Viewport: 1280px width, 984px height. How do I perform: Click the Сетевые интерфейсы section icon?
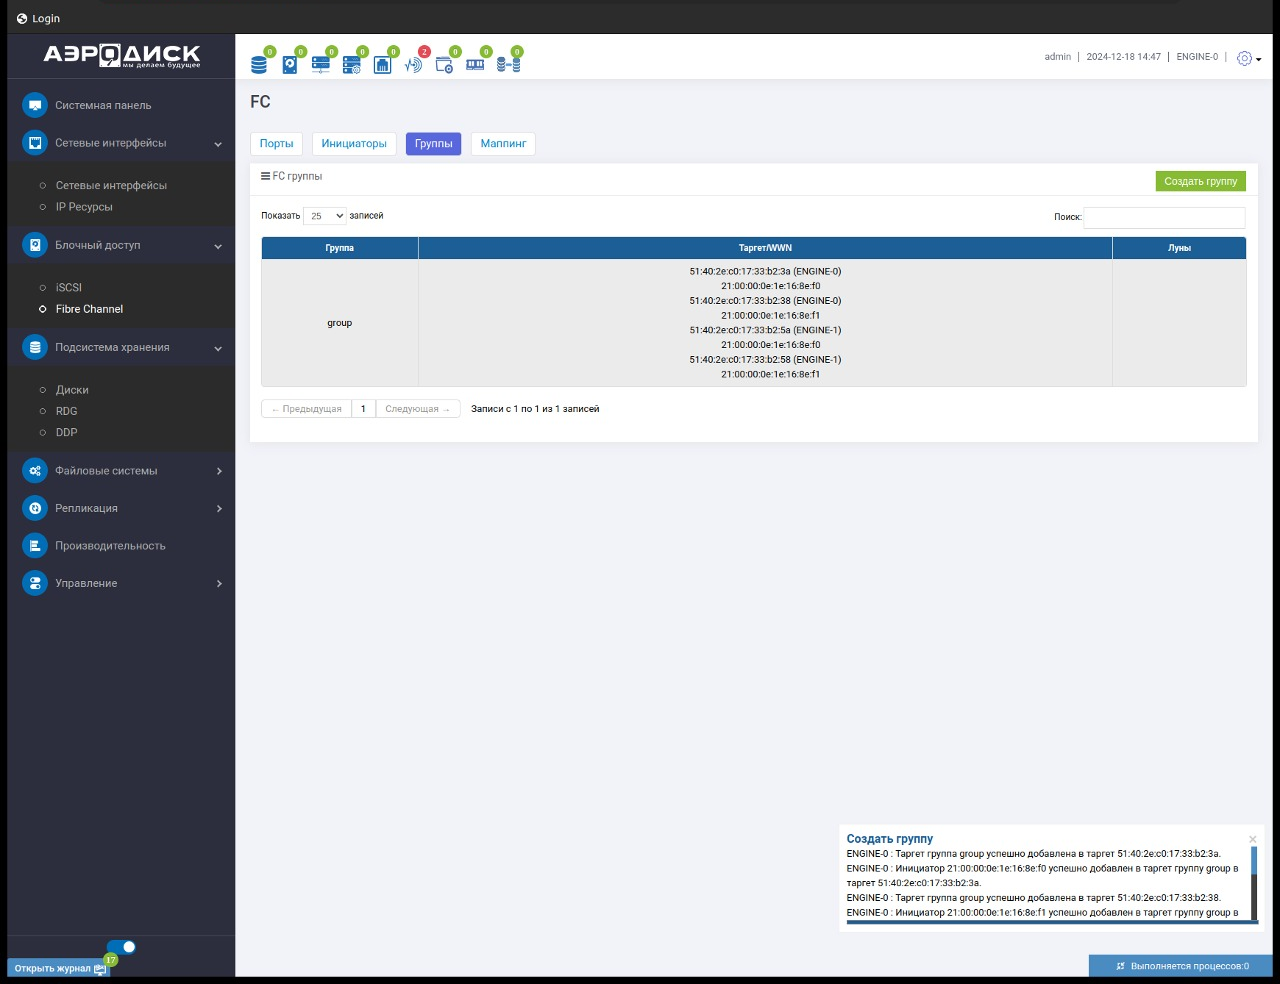pyautogui.click(x=35, y=143)
